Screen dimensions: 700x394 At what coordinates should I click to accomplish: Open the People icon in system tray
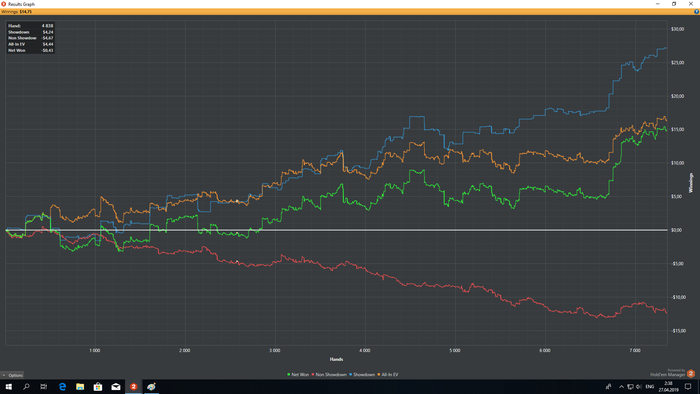point(608,387)
